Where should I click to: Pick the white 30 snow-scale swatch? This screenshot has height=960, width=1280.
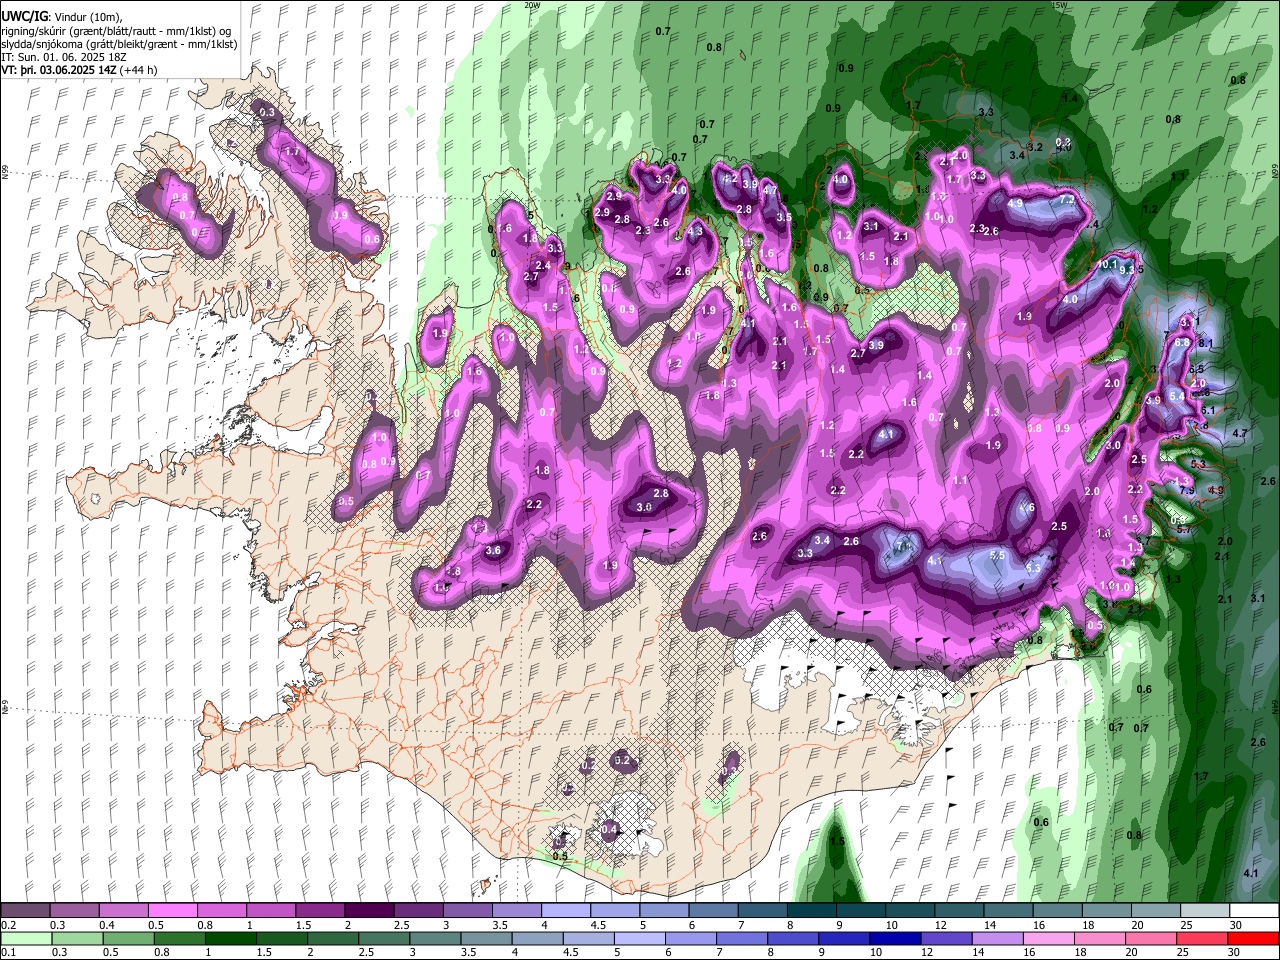point(1254,911)
